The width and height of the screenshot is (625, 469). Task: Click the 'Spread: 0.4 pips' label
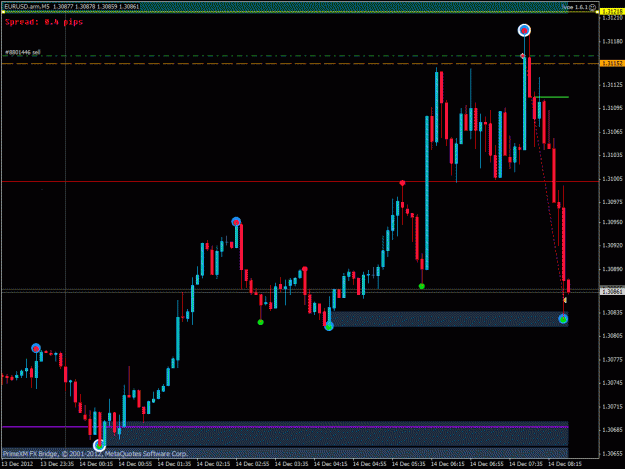pyautogui.click(x=44, y=22)
